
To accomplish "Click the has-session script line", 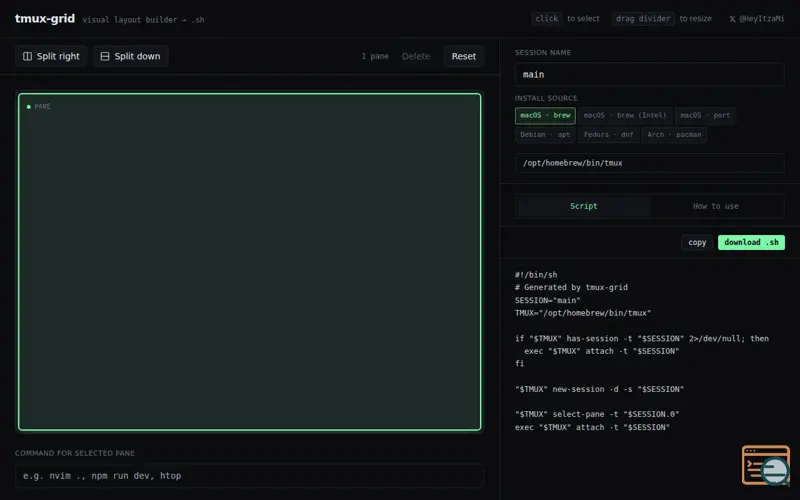I will 641,338.
